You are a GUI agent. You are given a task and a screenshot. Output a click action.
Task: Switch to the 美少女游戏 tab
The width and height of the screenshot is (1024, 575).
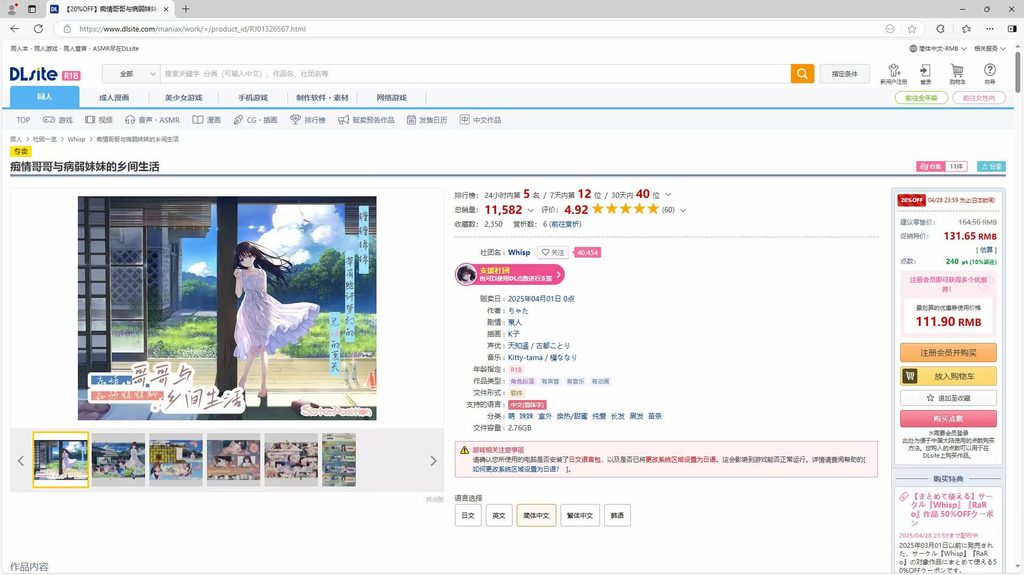tap(184, 97)
